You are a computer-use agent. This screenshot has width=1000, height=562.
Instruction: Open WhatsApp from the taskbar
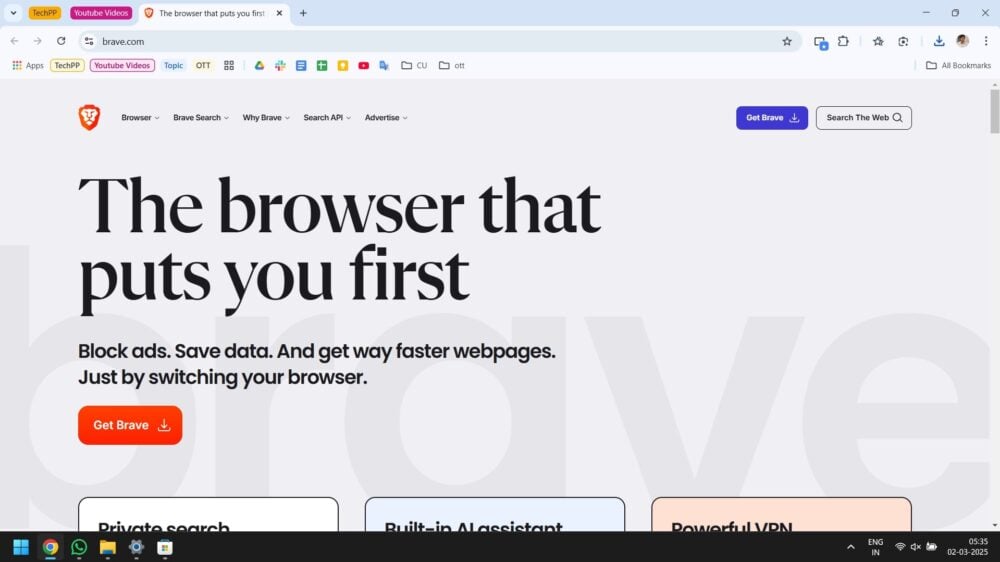coord(79,547)
